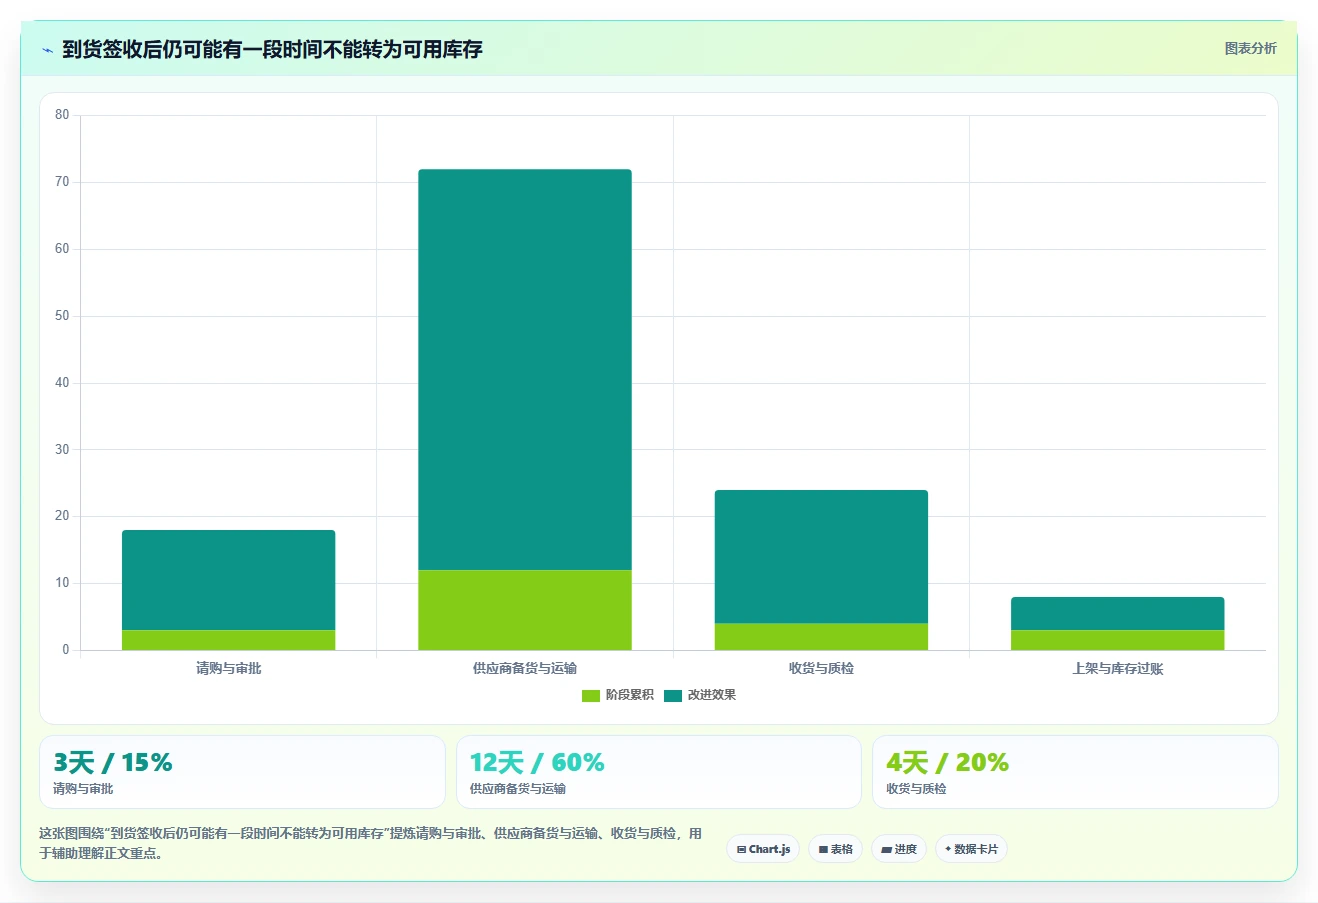Click the 请购与审批 x-axis label
The image size is (1318, 903).
(228, 668)
